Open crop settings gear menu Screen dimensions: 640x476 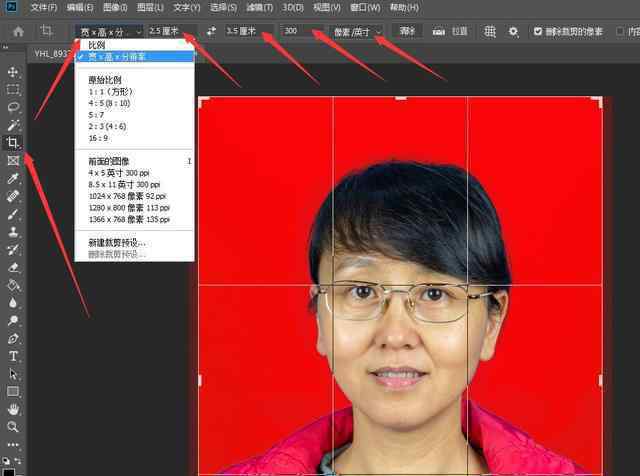tap(513, 31)
